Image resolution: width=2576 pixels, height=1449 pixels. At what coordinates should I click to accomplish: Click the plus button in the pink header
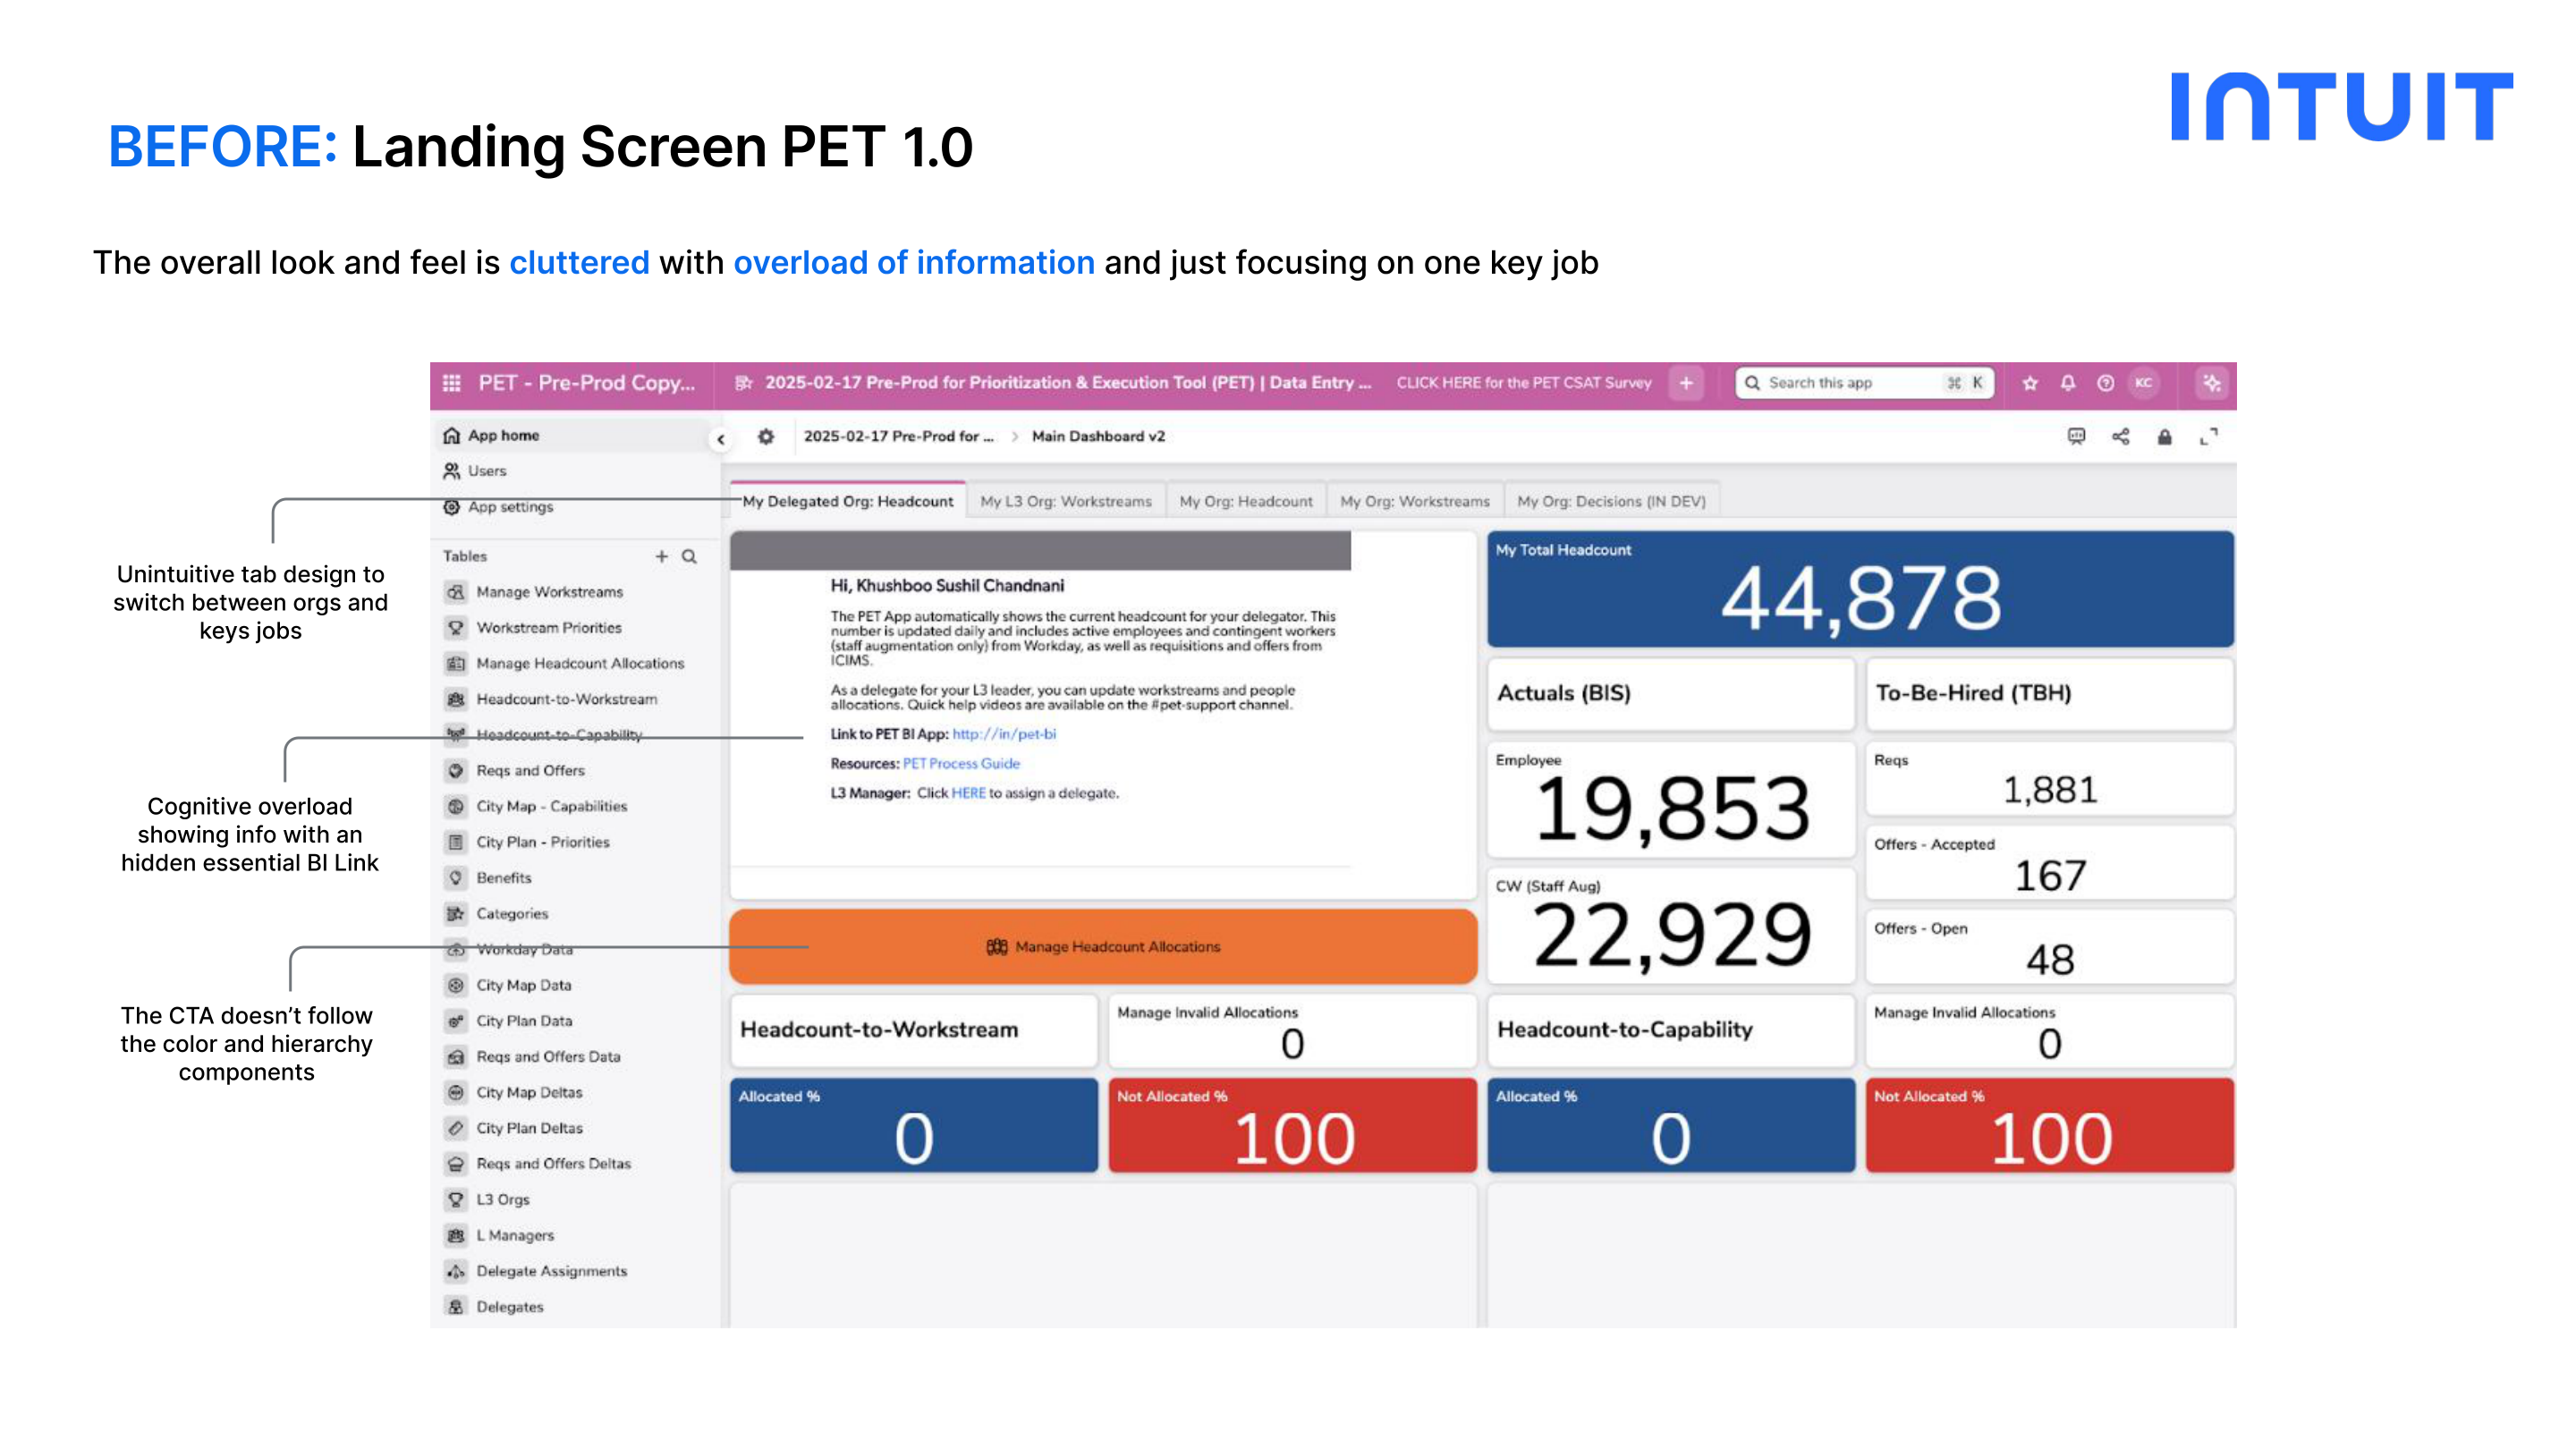point(1686,383)
